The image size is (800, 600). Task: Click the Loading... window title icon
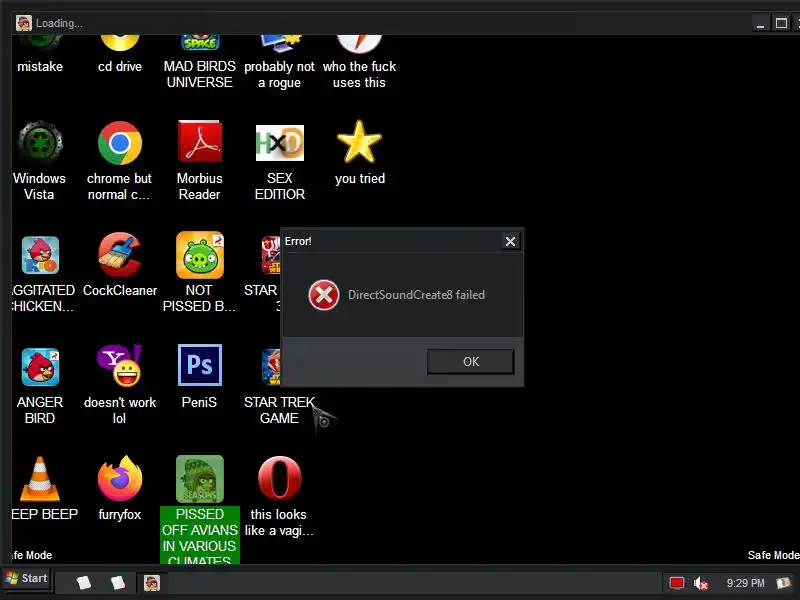pos(23,23)
